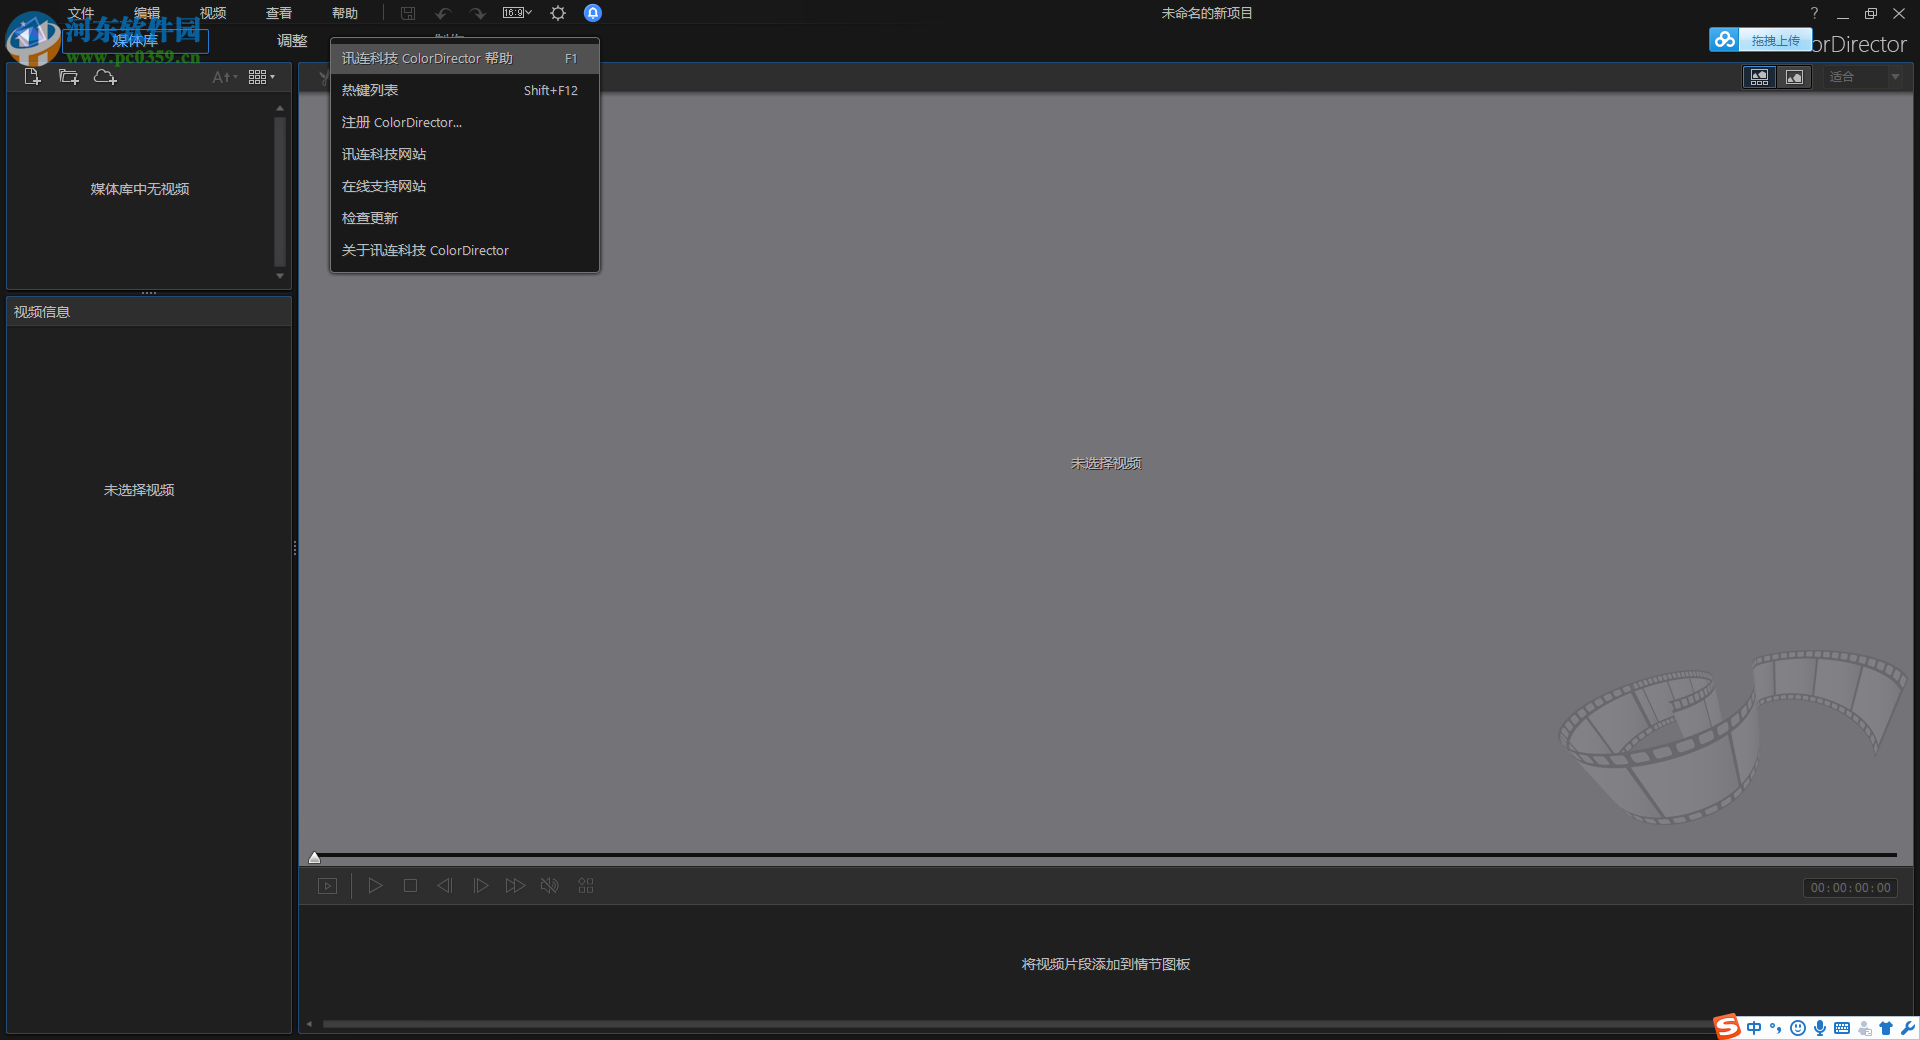Click the blue notification bell icon
Viewport: 1920px width, 1040px height.
593,13
